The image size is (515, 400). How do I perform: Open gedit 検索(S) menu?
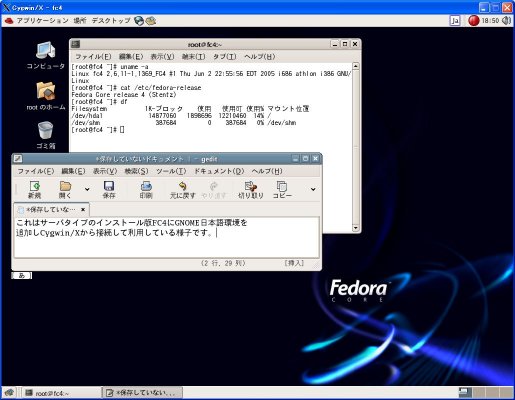(x=136, y=171)
